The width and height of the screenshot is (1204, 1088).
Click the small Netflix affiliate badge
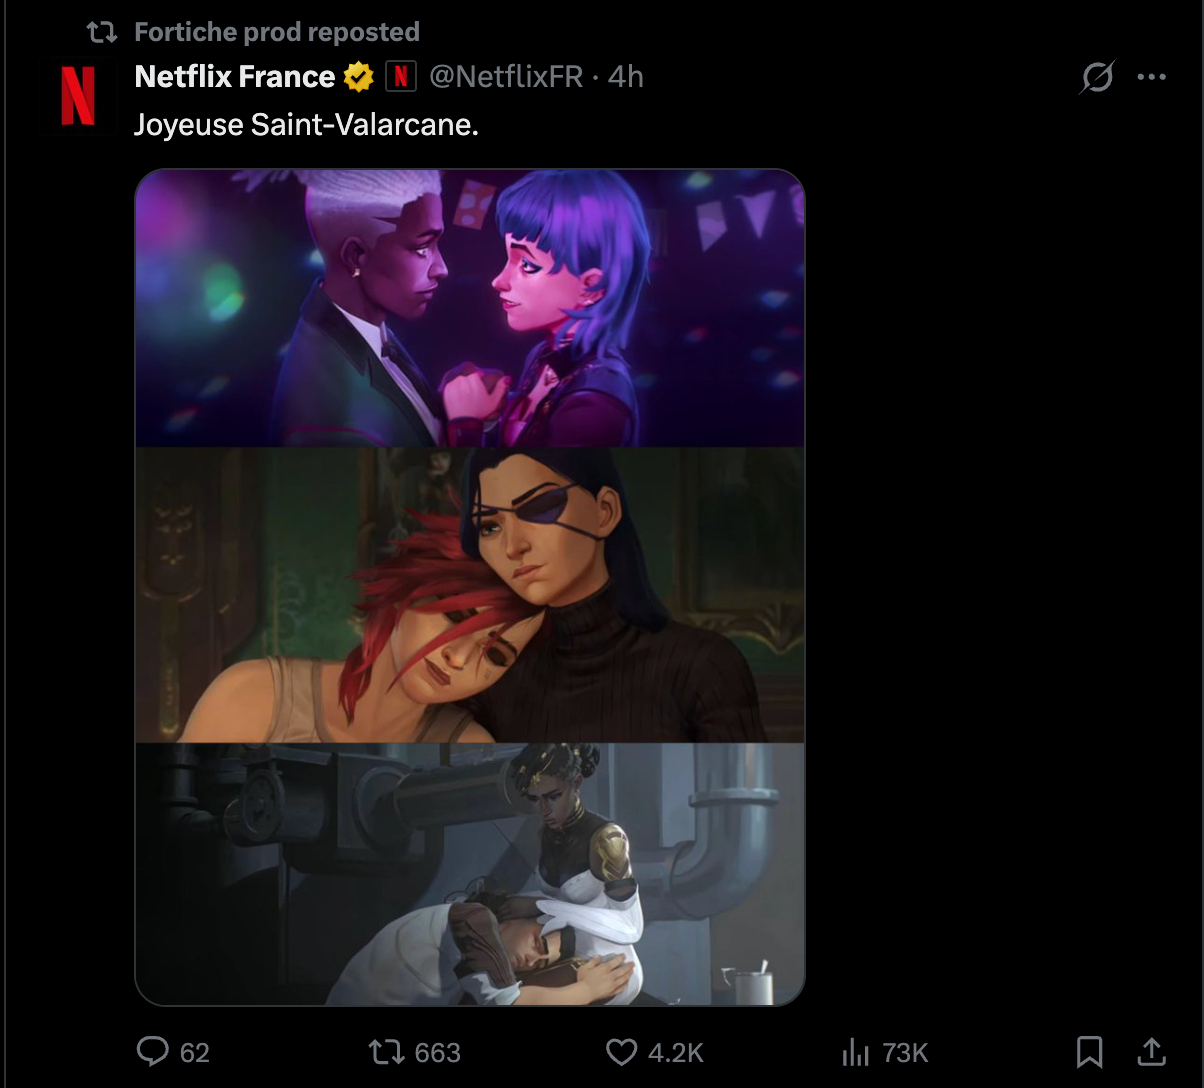tap(400, 77)
